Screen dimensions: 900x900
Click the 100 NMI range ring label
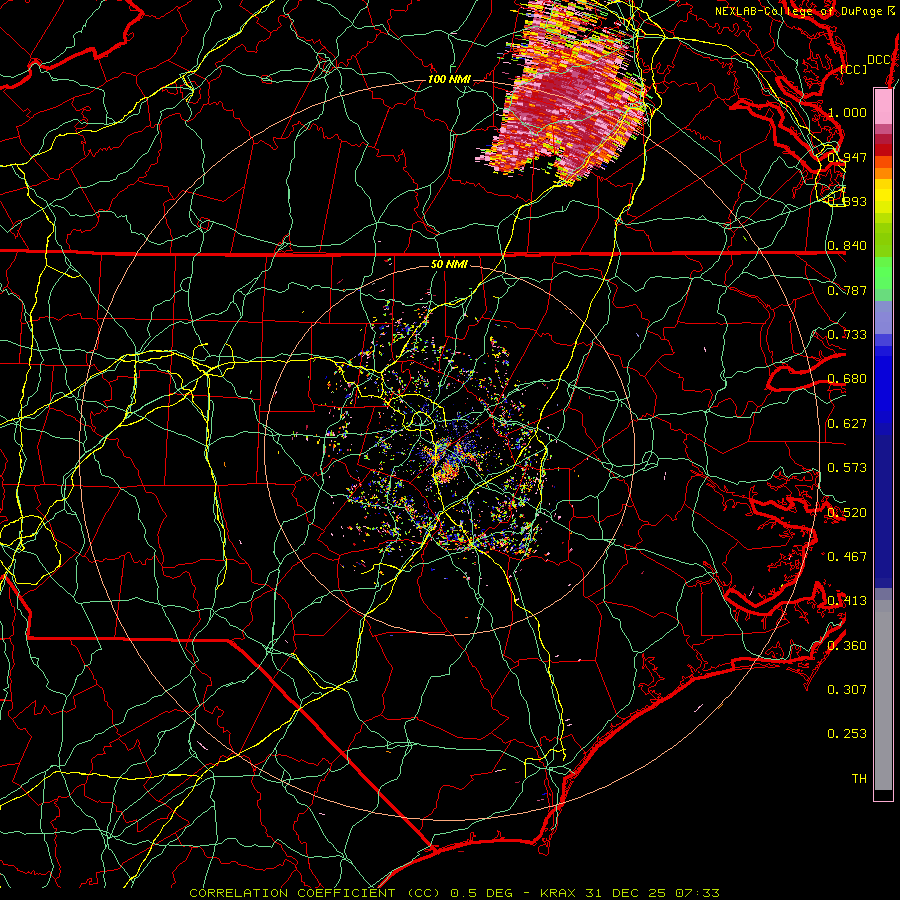(449, 79)
